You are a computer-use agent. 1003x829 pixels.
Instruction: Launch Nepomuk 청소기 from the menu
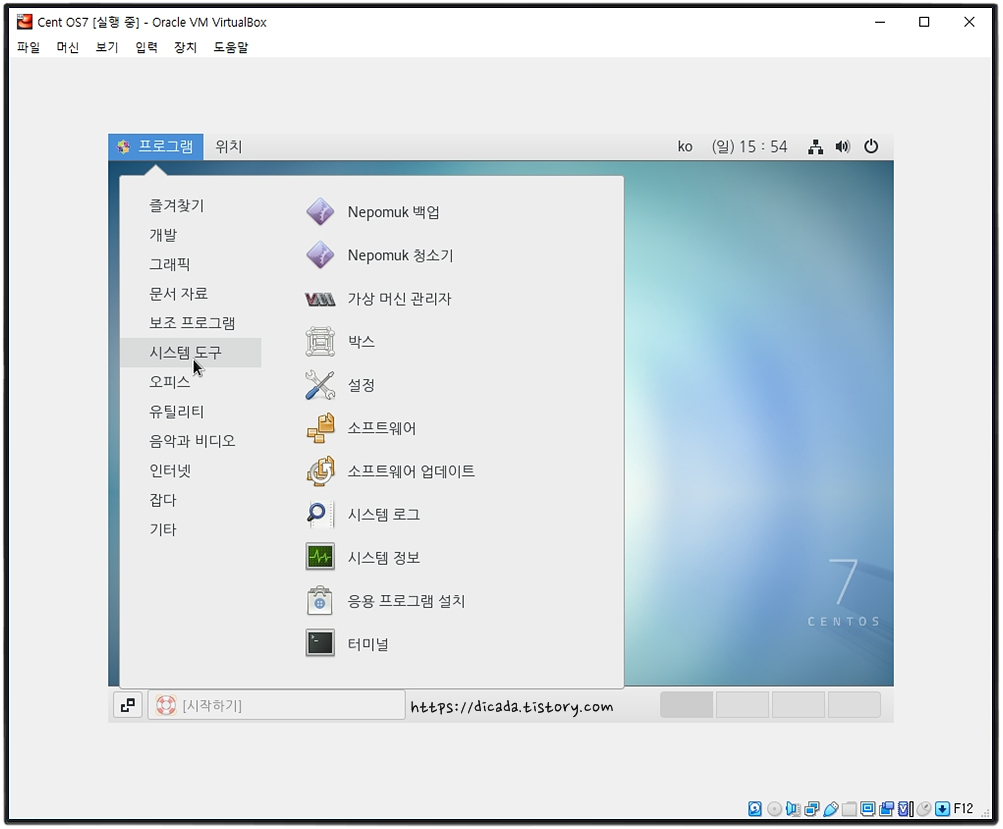(x=379, y=255)
